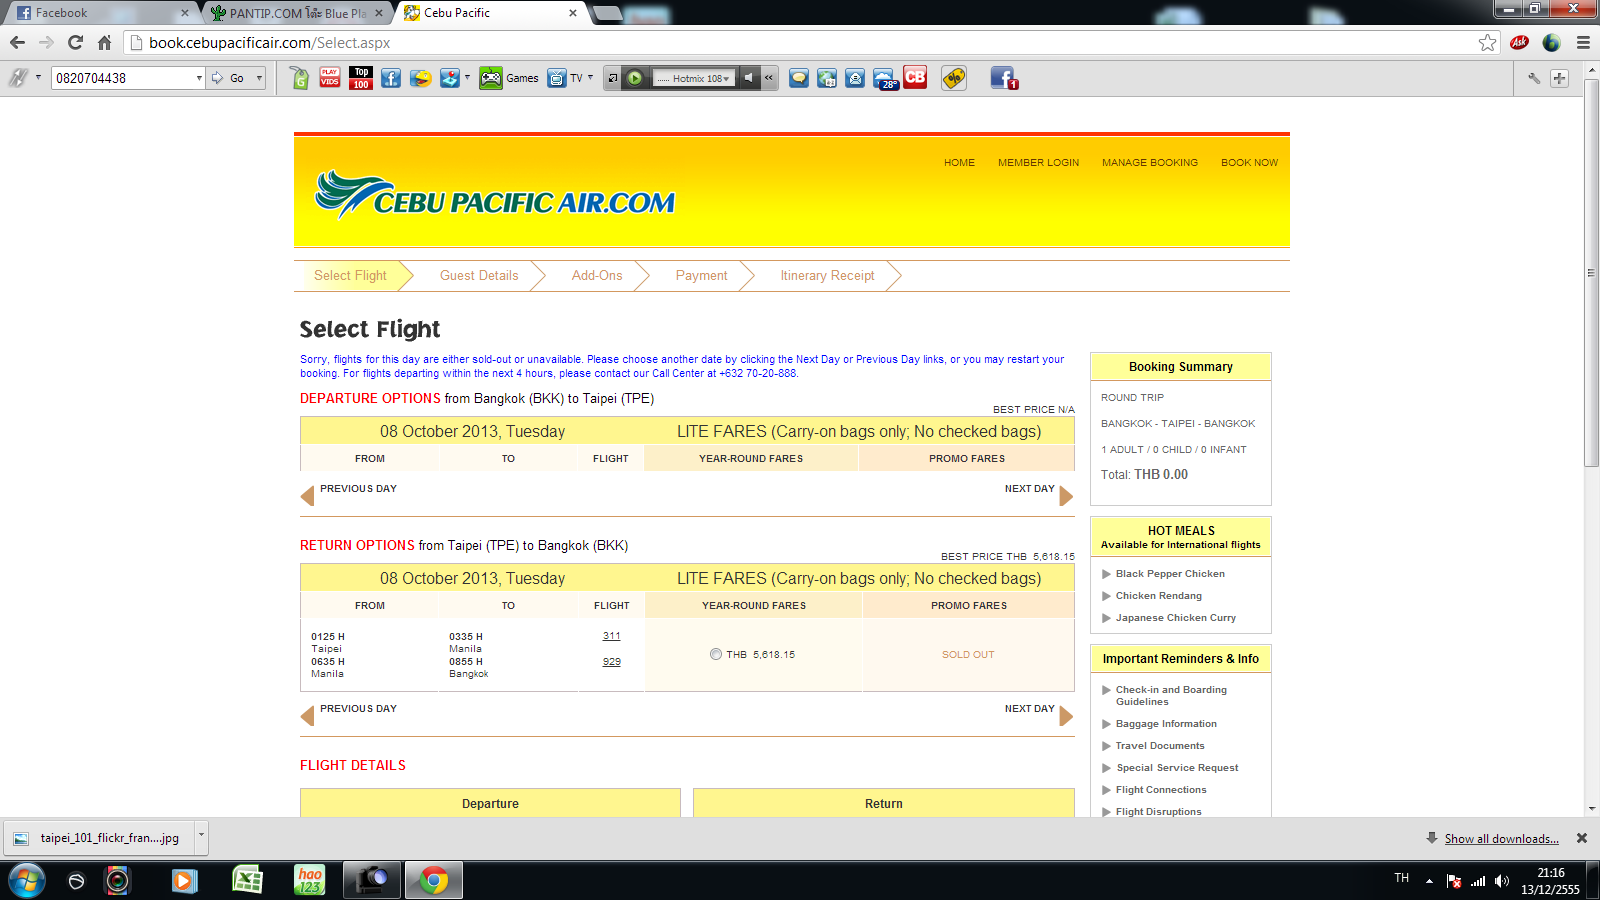Viewport: 1600px width, 900px height.
Task: Click the Pac-Man game toolbar icon
Action: click(421, 78)
